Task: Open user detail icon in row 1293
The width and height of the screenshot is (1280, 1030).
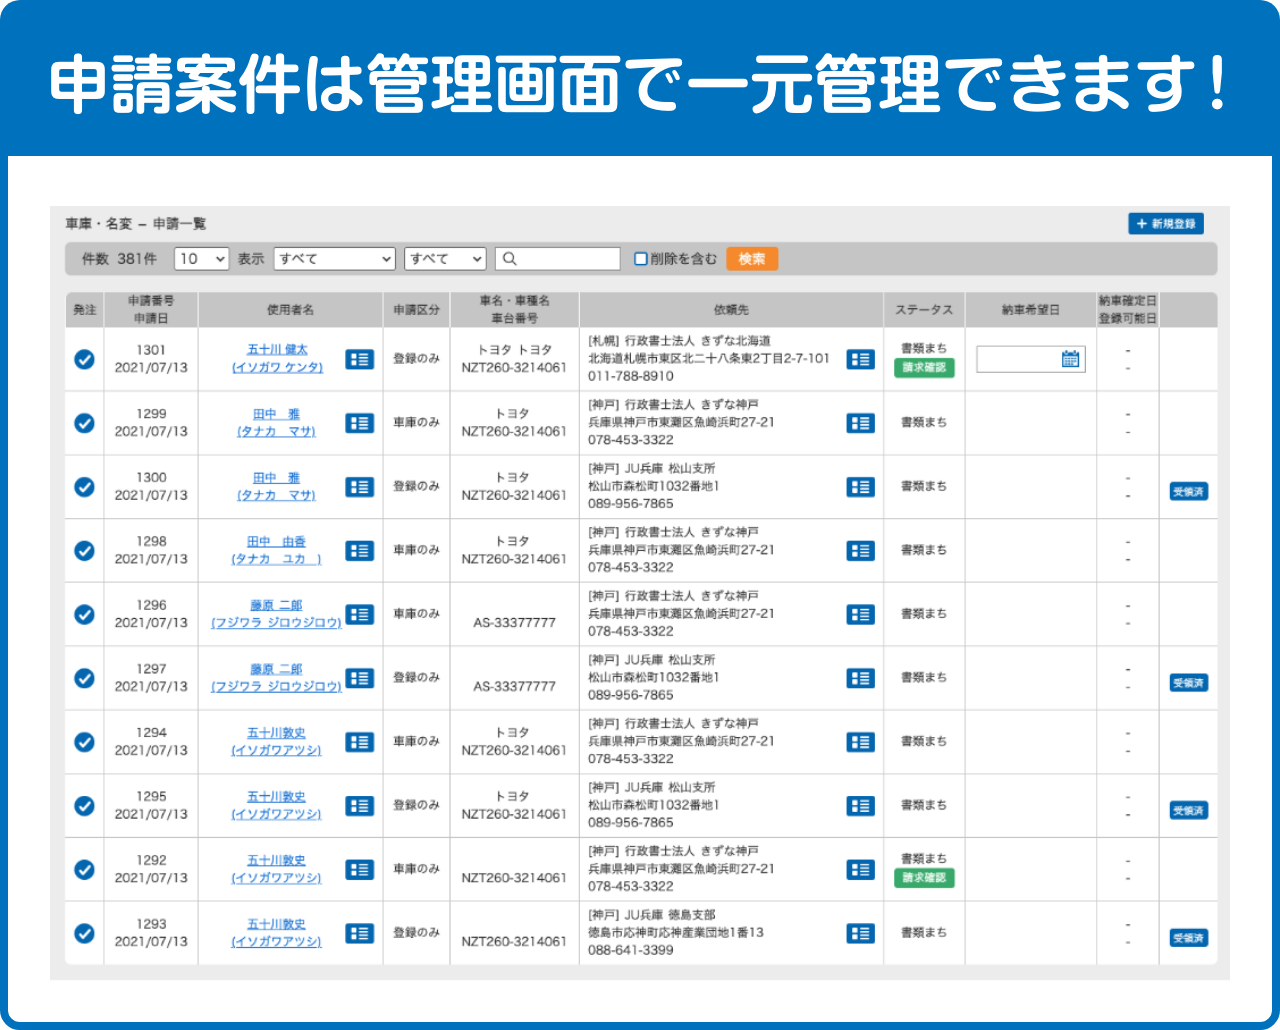Action: coord(360,933)
